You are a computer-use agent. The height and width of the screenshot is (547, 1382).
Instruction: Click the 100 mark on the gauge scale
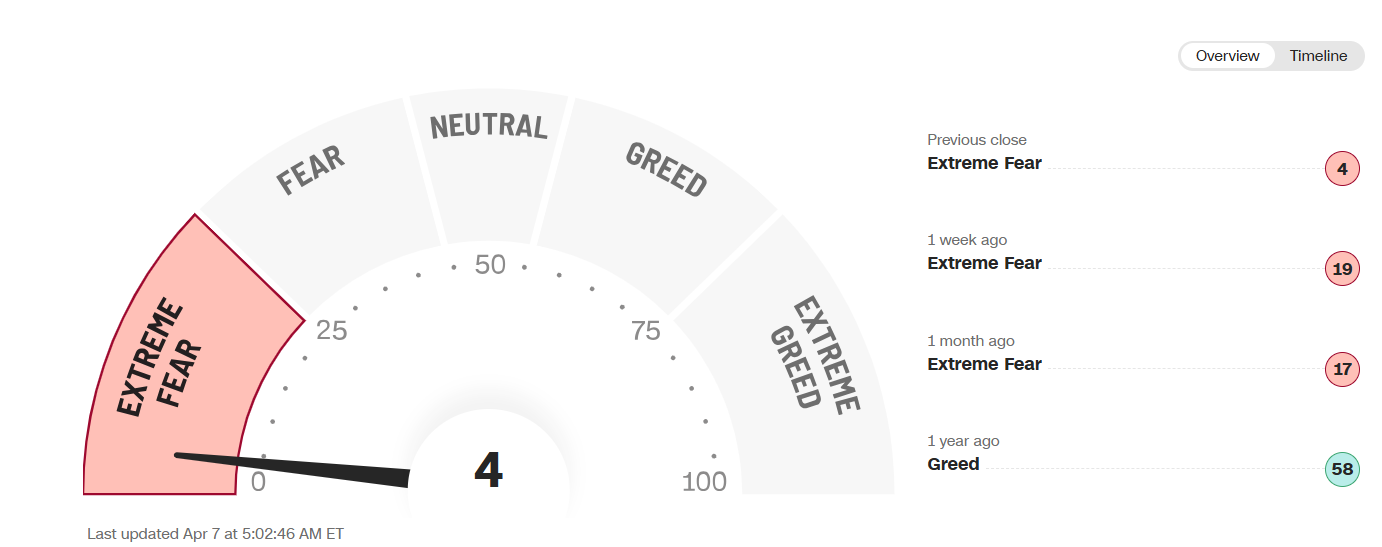[704, 482]
